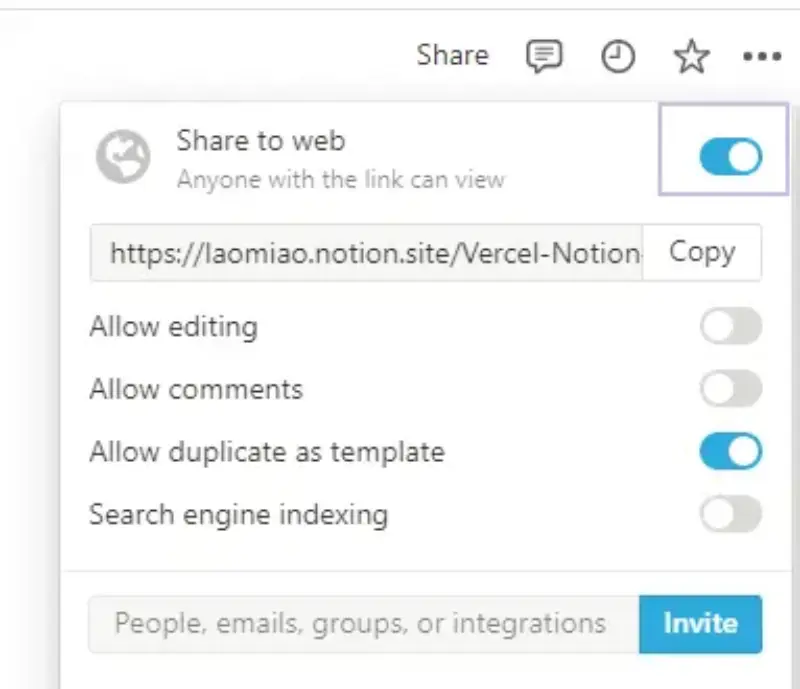Click the Share button in top bar
This screenshot has height=689, width=800.
(452, 56)
